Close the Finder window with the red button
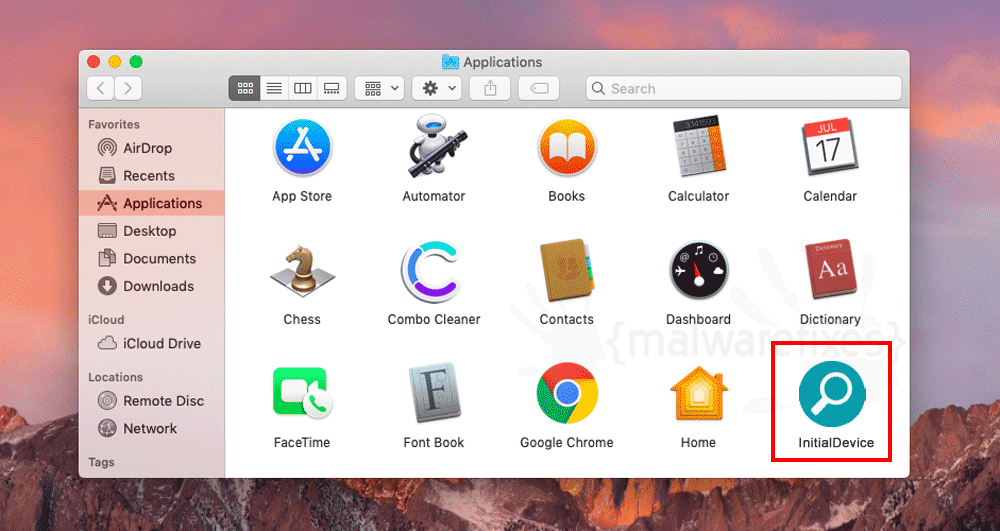The image size is (1000, 531). (x=94, y=61)
